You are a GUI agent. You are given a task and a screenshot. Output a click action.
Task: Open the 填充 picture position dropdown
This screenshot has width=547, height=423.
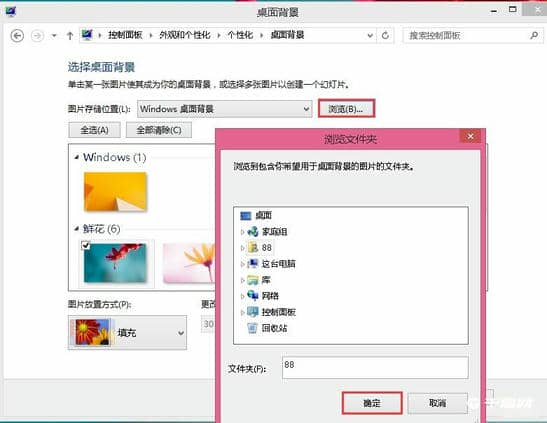click(127, 332)
